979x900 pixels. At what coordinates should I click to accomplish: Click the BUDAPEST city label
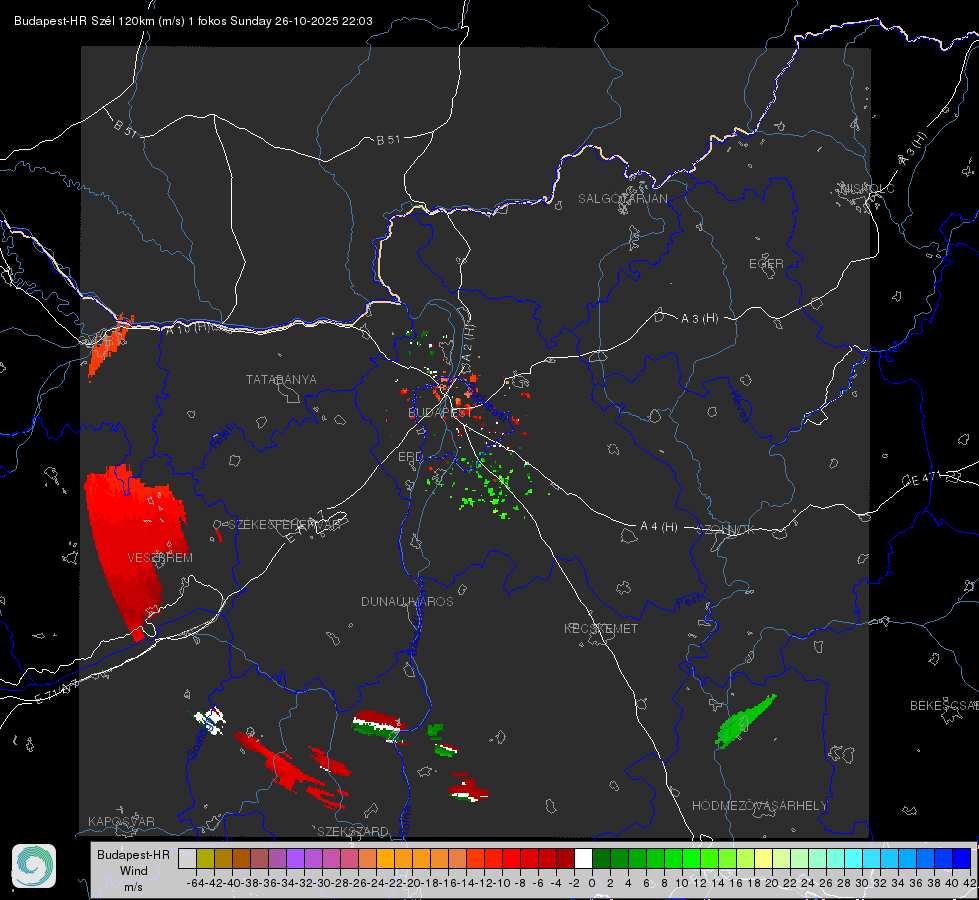click(x=438, y=412)
